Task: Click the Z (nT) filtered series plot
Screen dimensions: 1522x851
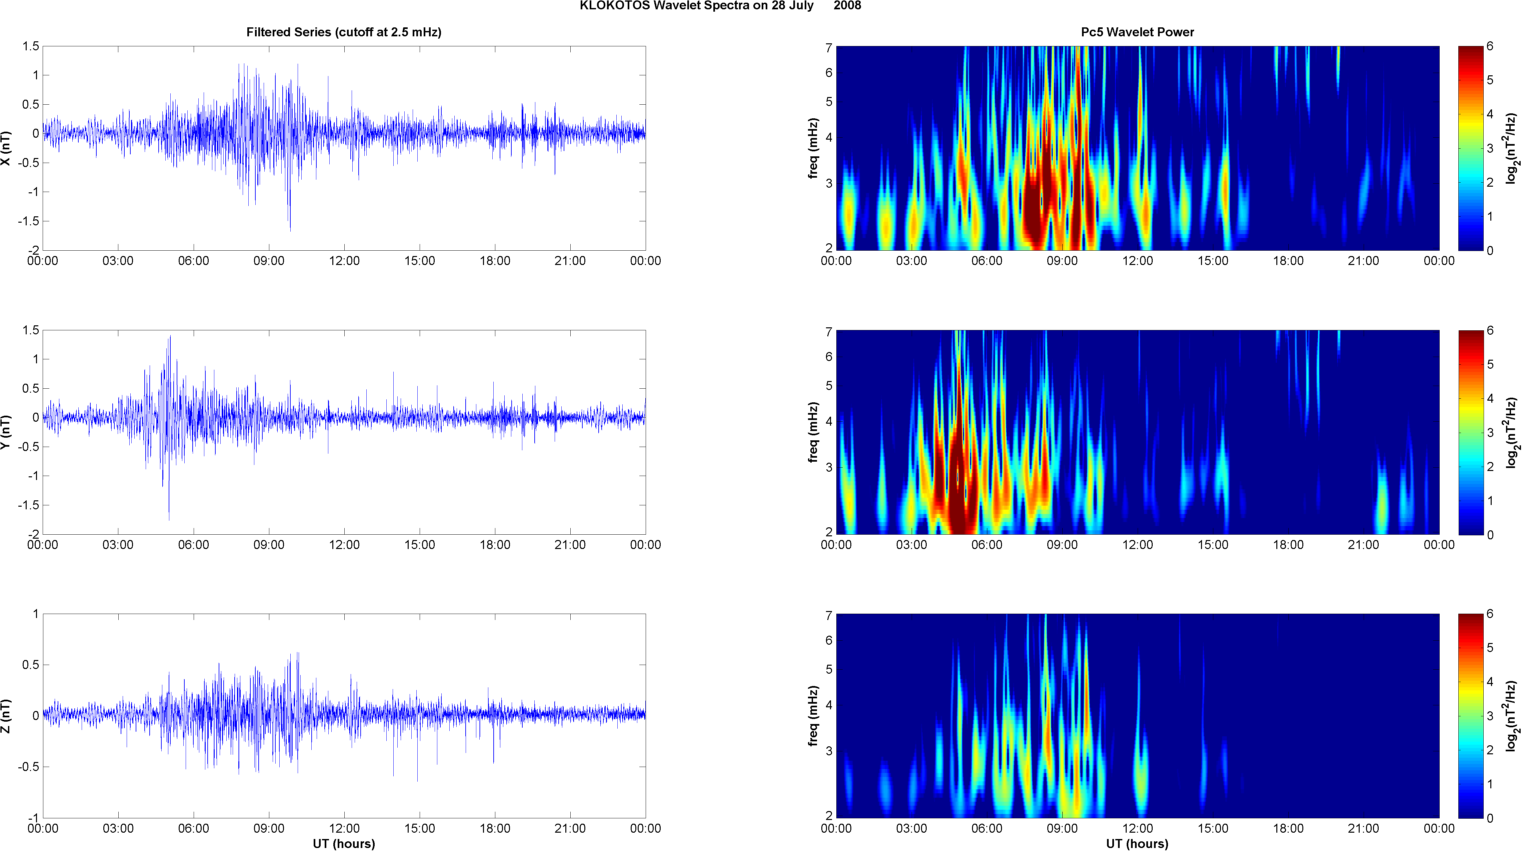Action: (x=344, y=716)
